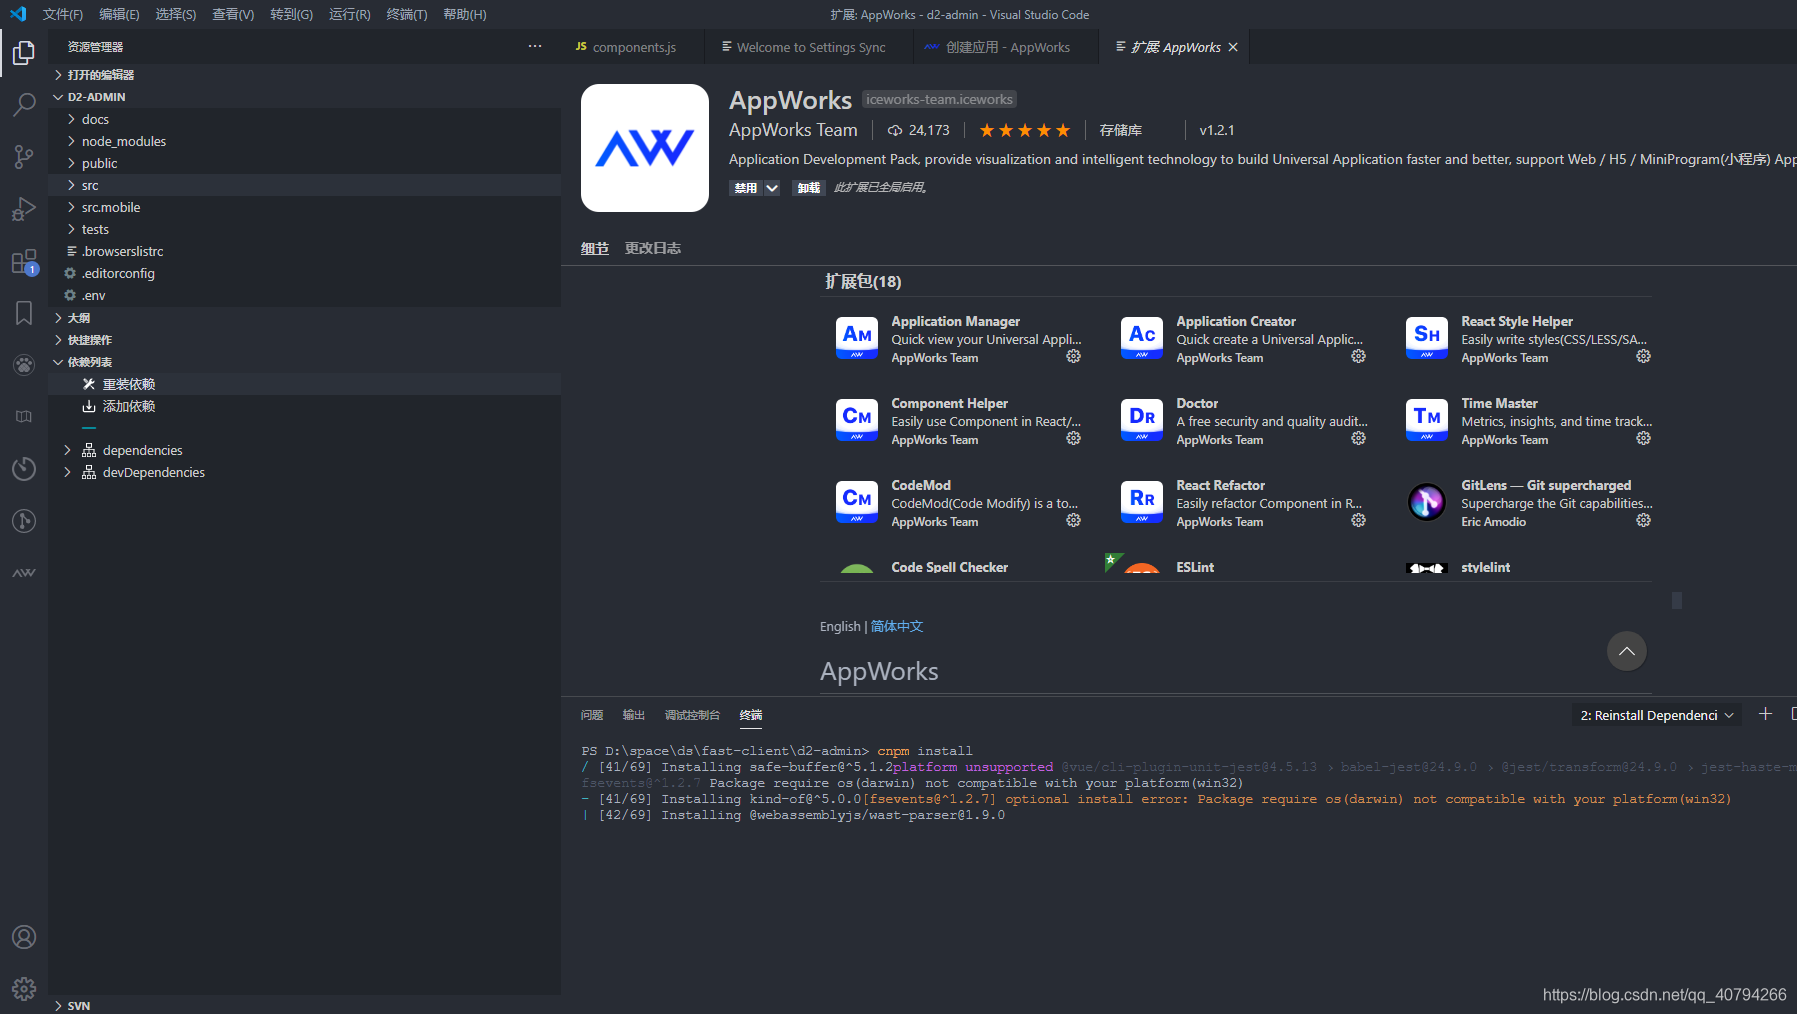1797x1014 pixels.
Task: Open the .browserslistrc file
Action: (304, 251)
